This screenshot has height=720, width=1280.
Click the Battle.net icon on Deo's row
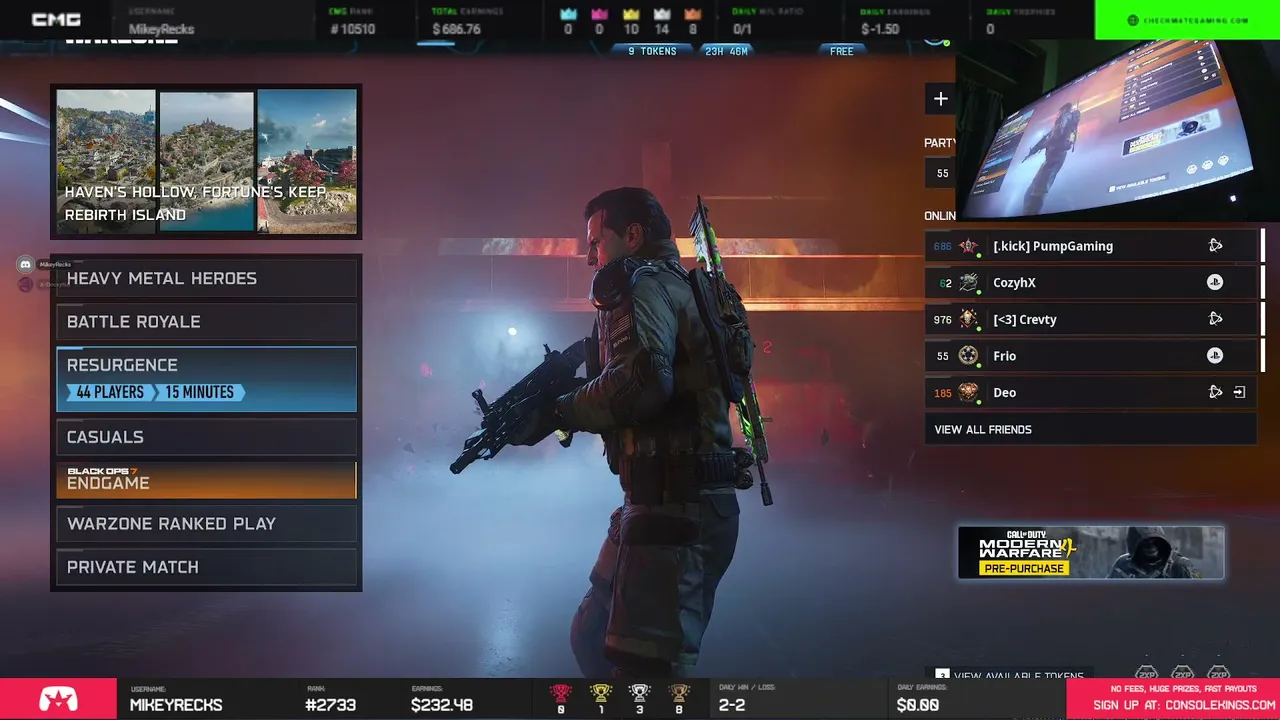pos(1215,392)
